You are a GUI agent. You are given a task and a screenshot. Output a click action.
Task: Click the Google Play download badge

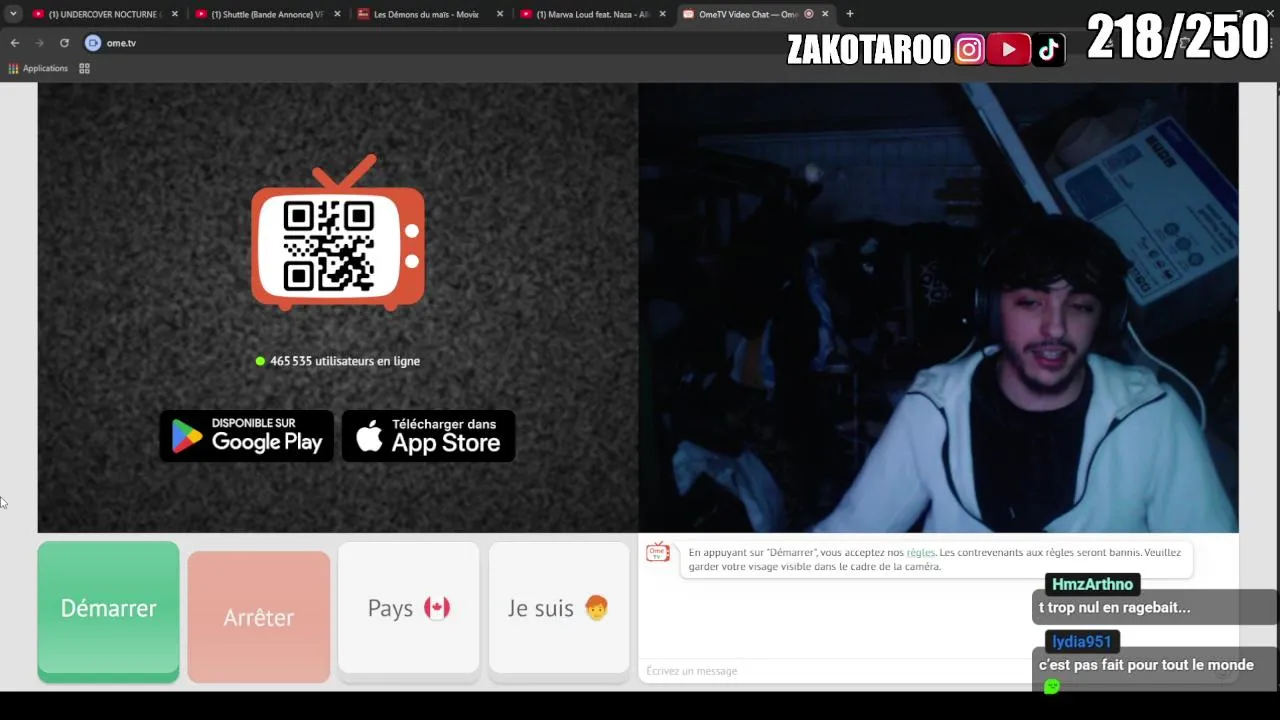(247, 436)
